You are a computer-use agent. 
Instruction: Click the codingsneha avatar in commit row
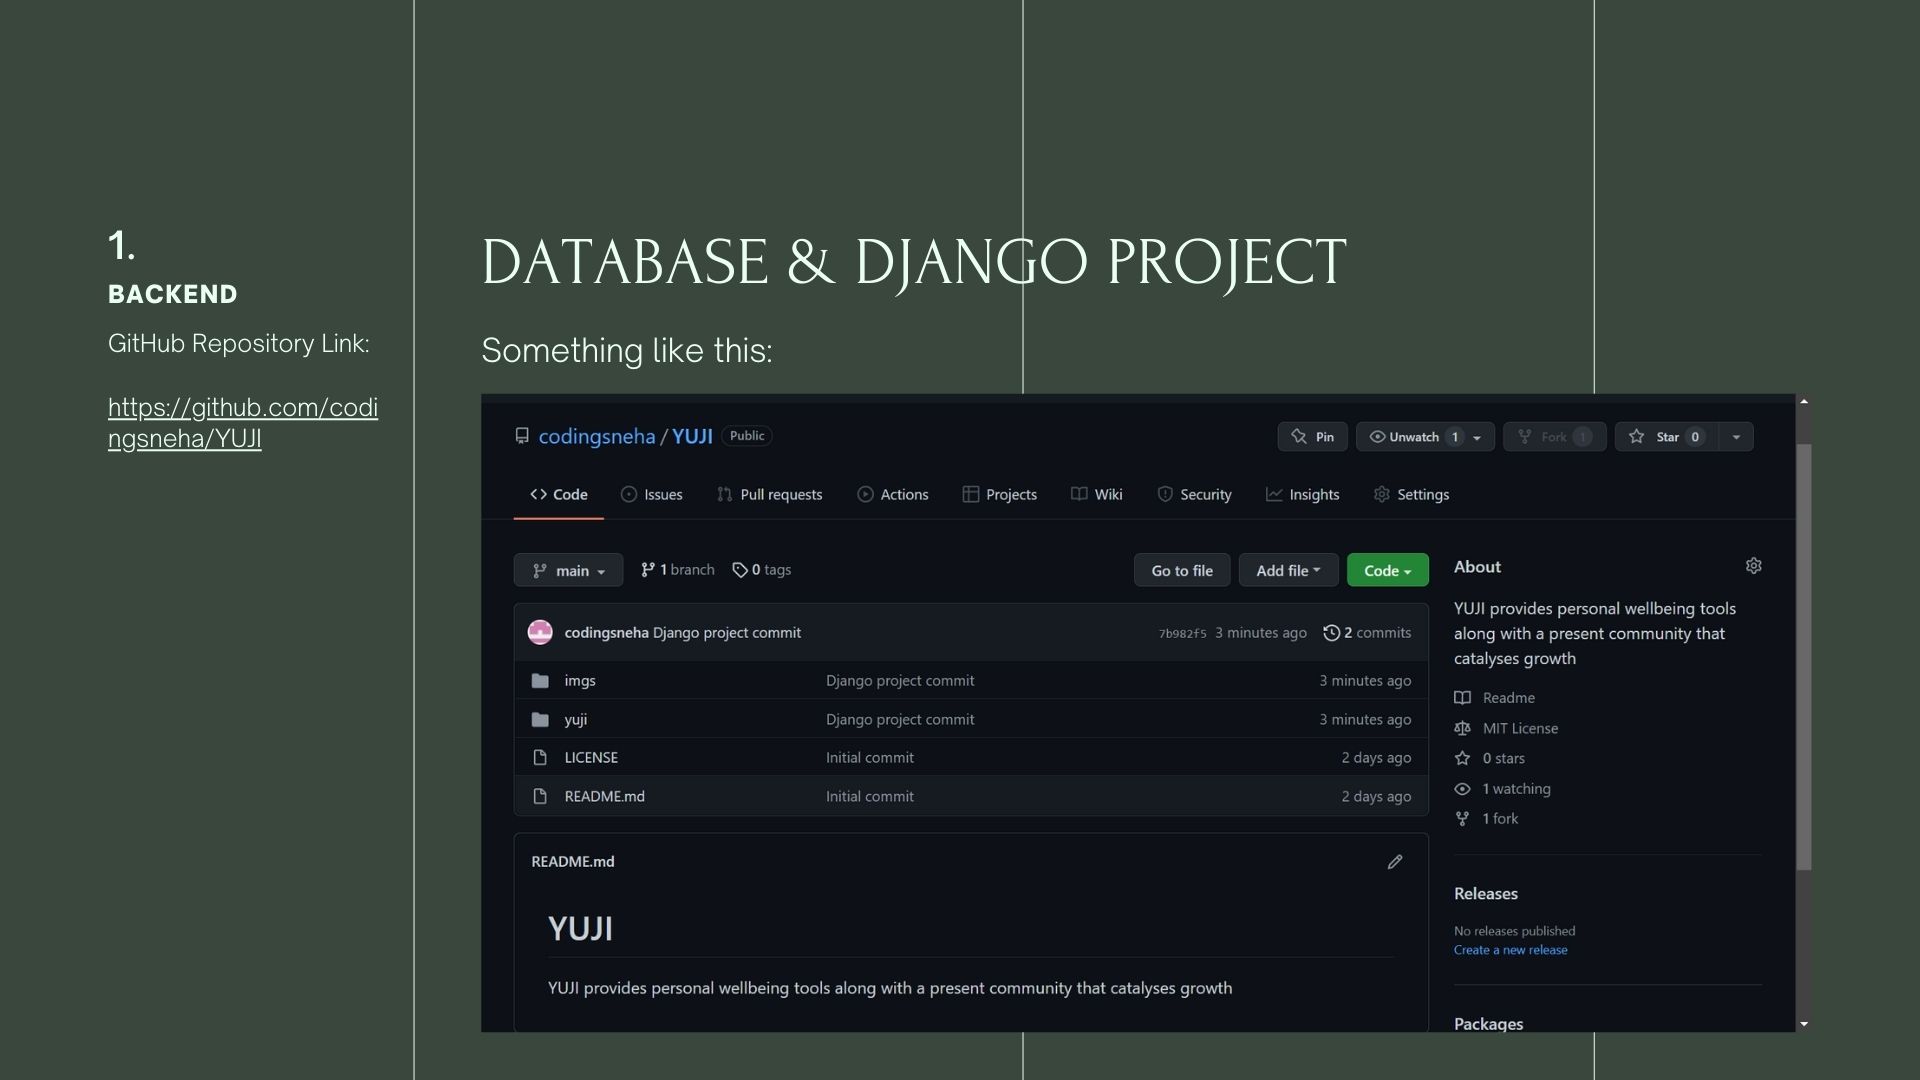coord(540,632)
